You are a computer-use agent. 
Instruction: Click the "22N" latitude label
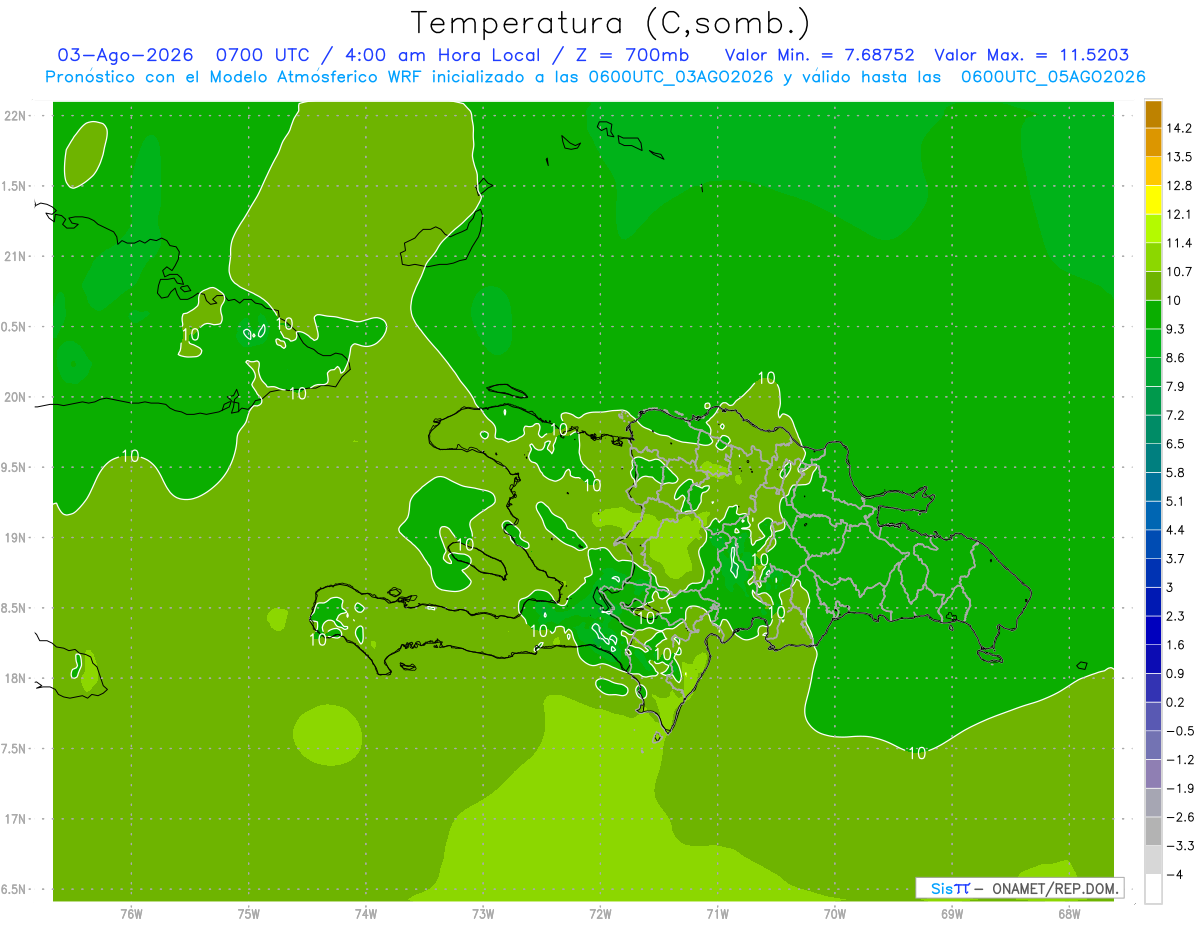coord(17,116)
